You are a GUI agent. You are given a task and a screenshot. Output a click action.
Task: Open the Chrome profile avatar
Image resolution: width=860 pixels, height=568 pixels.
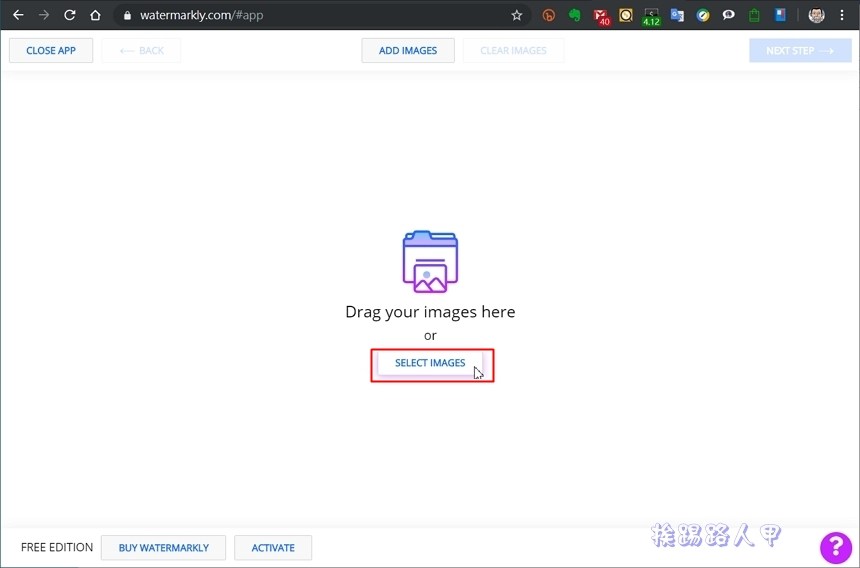816,15
